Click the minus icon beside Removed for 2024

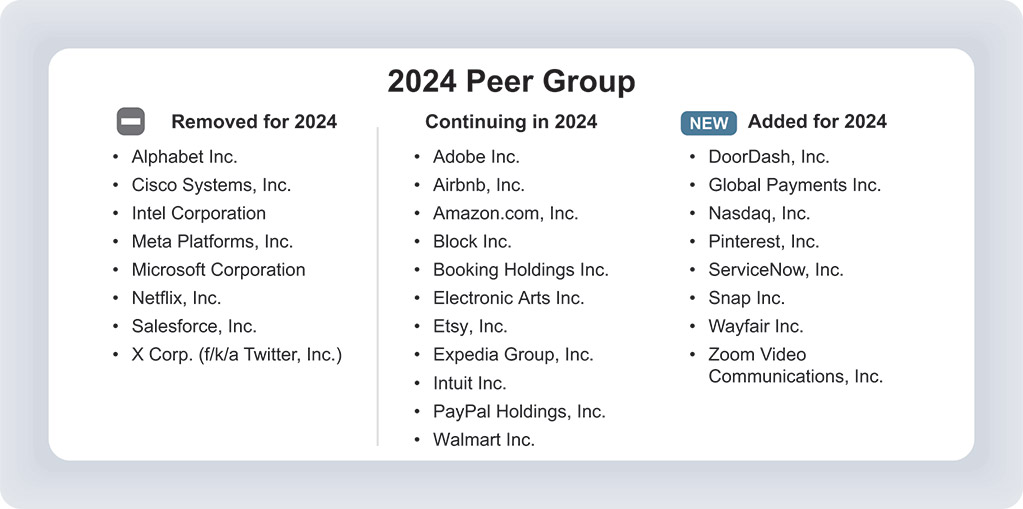pos(131,122)
